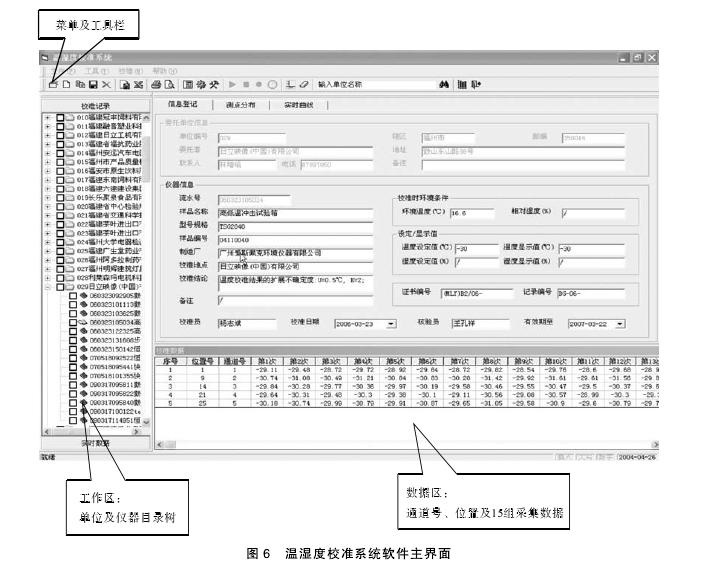Click the copy icon in the toolbar

80,84
